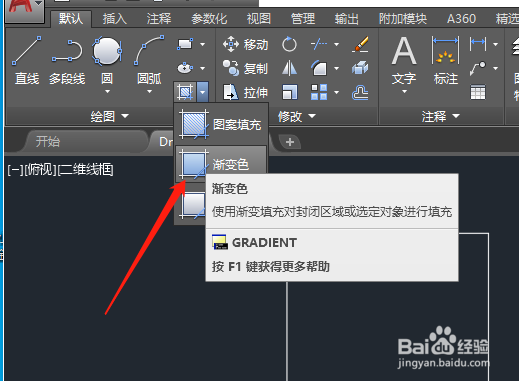The width and height of the screenshot is (519, 381).
Task: Expand the Draw (绘图) panel
Action: point(109,116)
